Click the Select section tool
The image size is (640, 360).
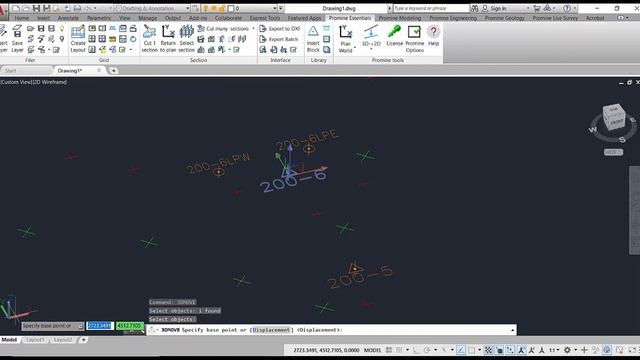coord(187,38)
